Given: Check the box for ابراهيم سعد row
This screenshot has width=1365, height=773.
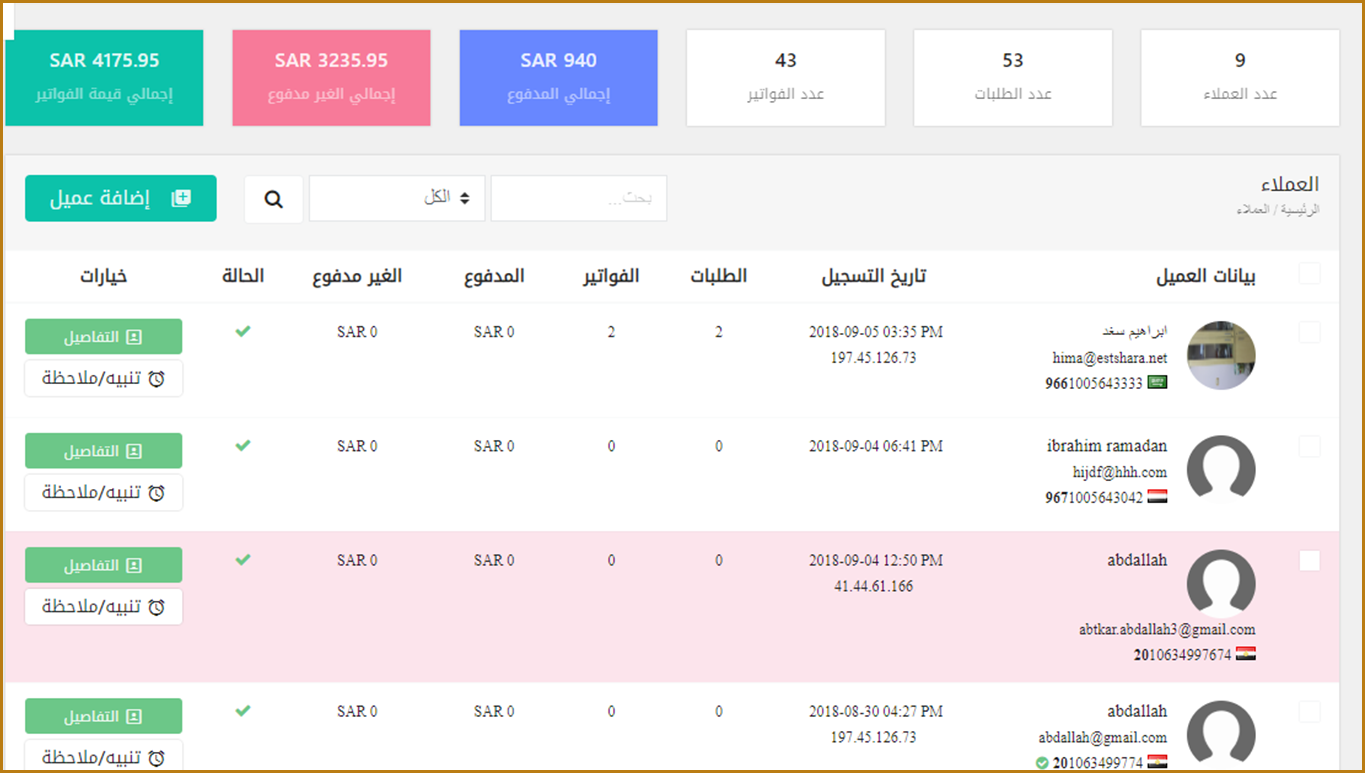Looking at the screenshot, I should 1309,333.
